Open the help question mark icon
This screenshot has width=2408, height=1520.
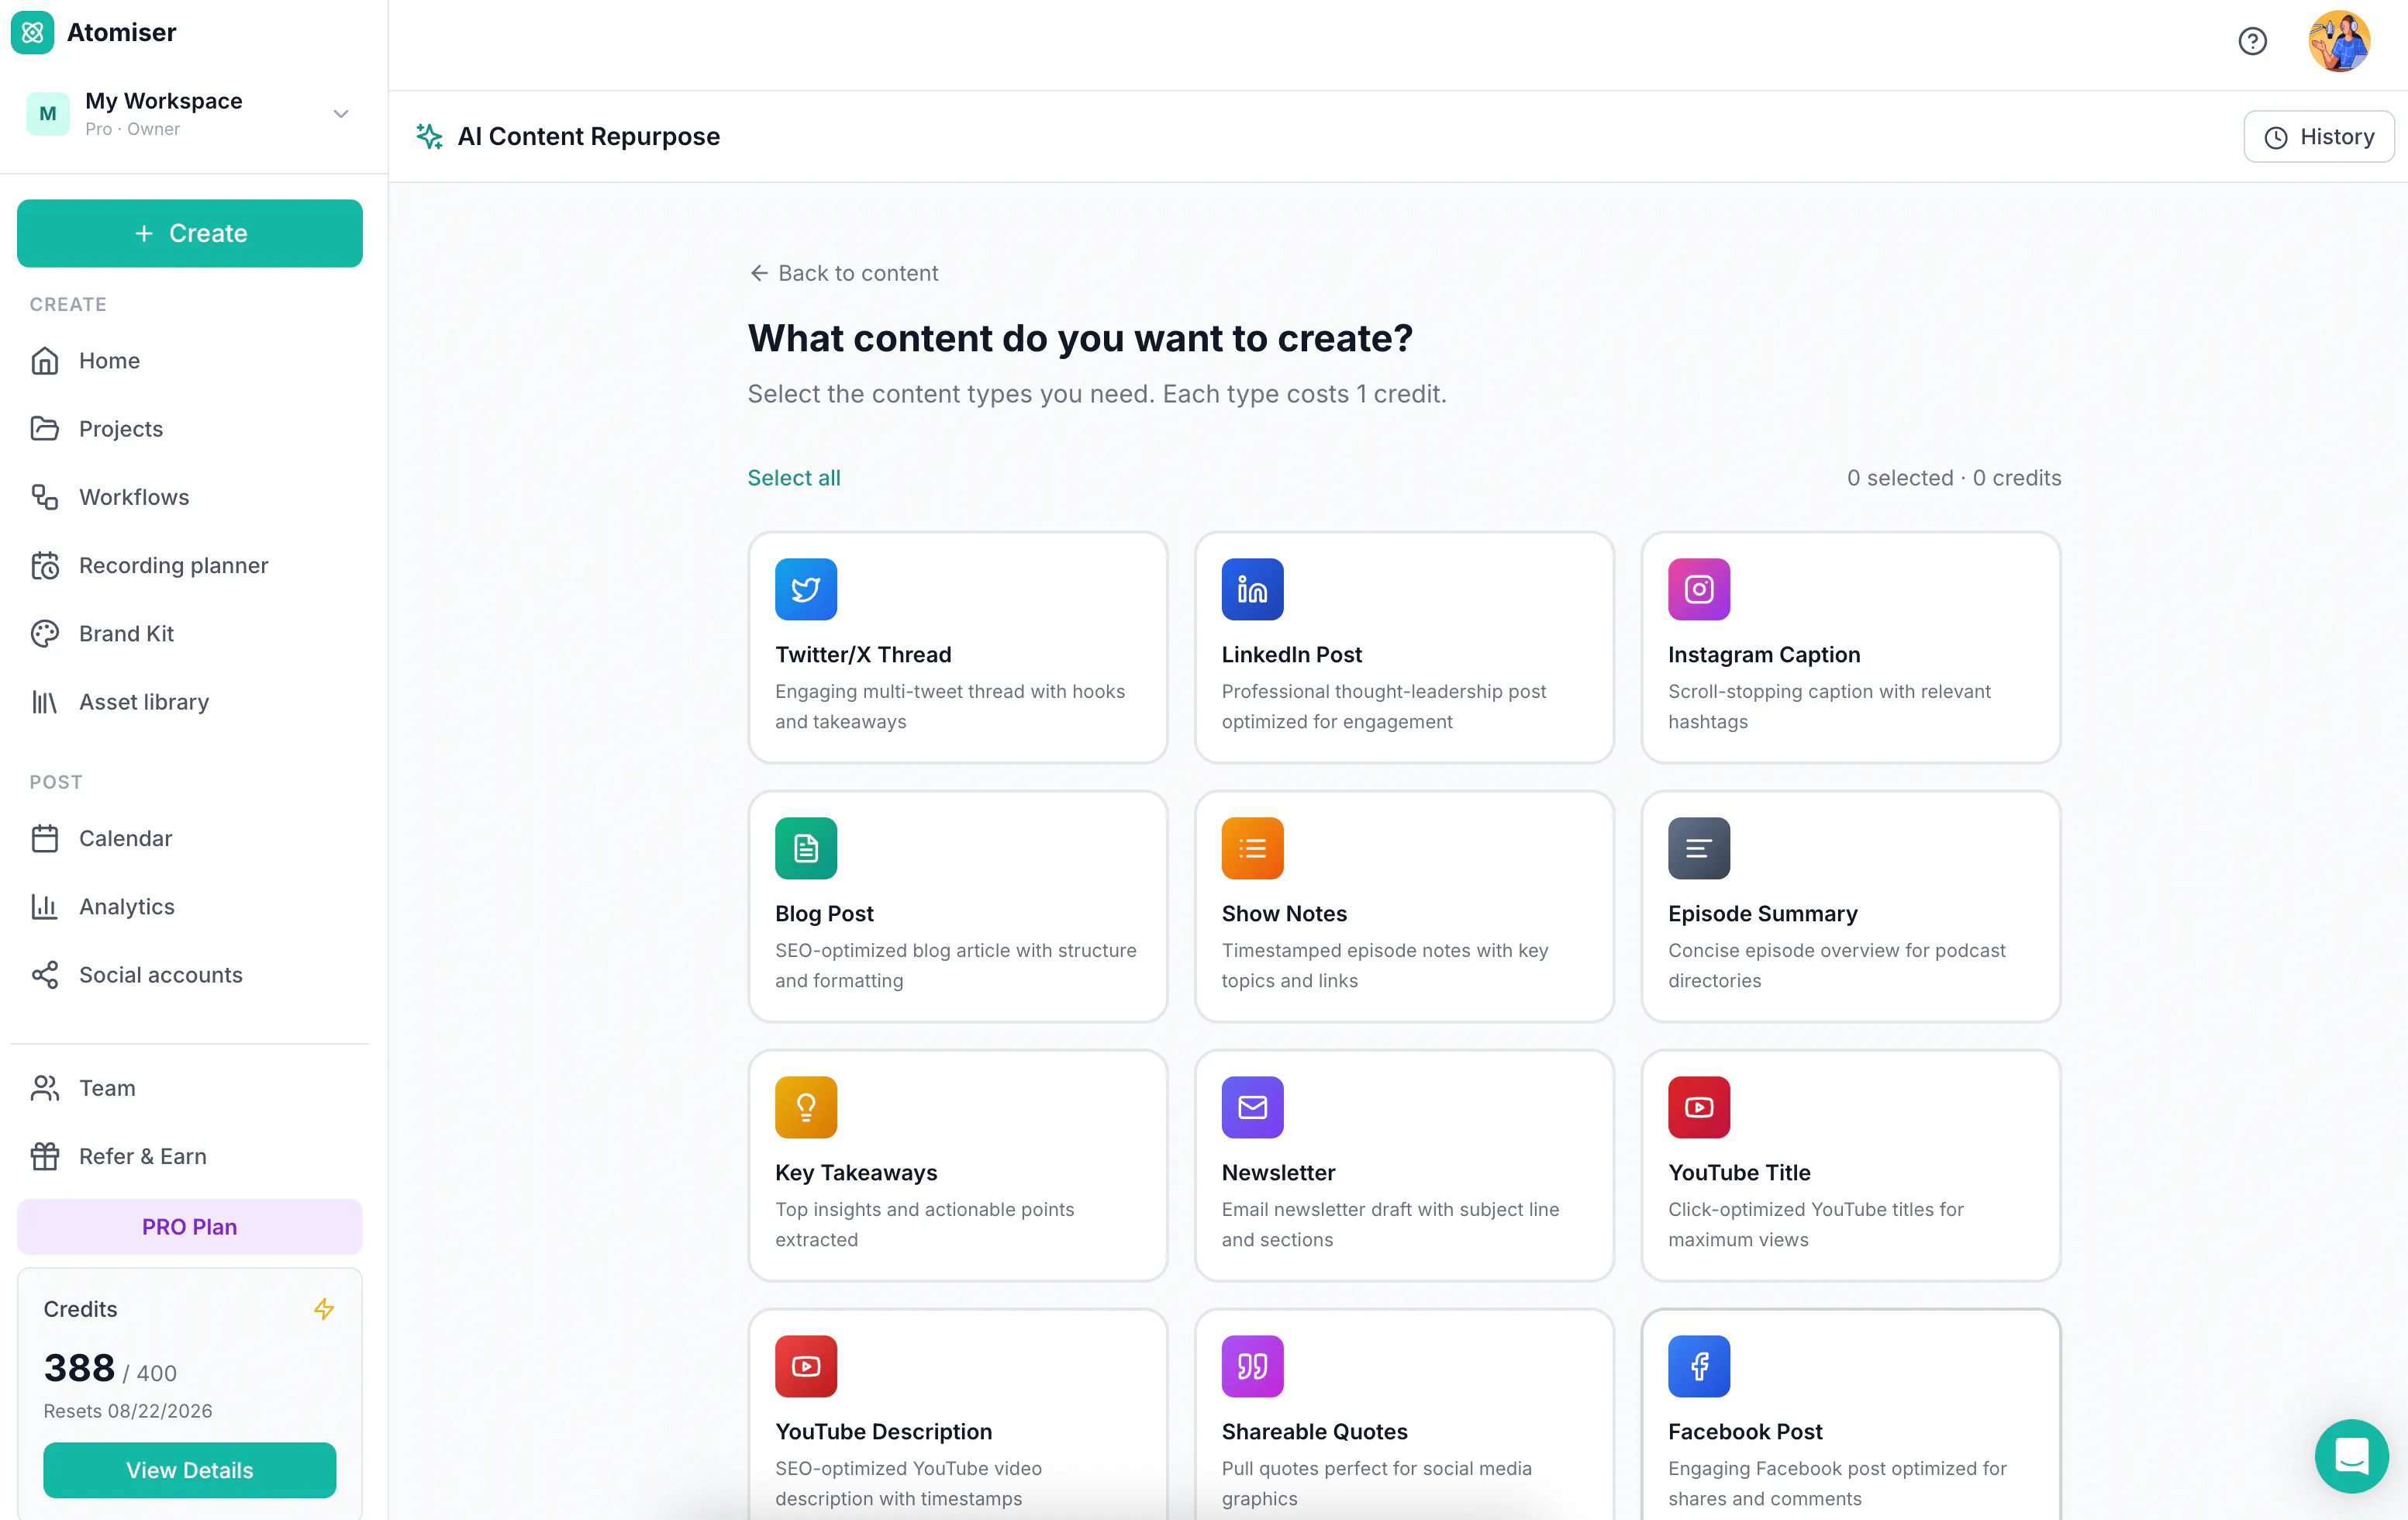2252,41
